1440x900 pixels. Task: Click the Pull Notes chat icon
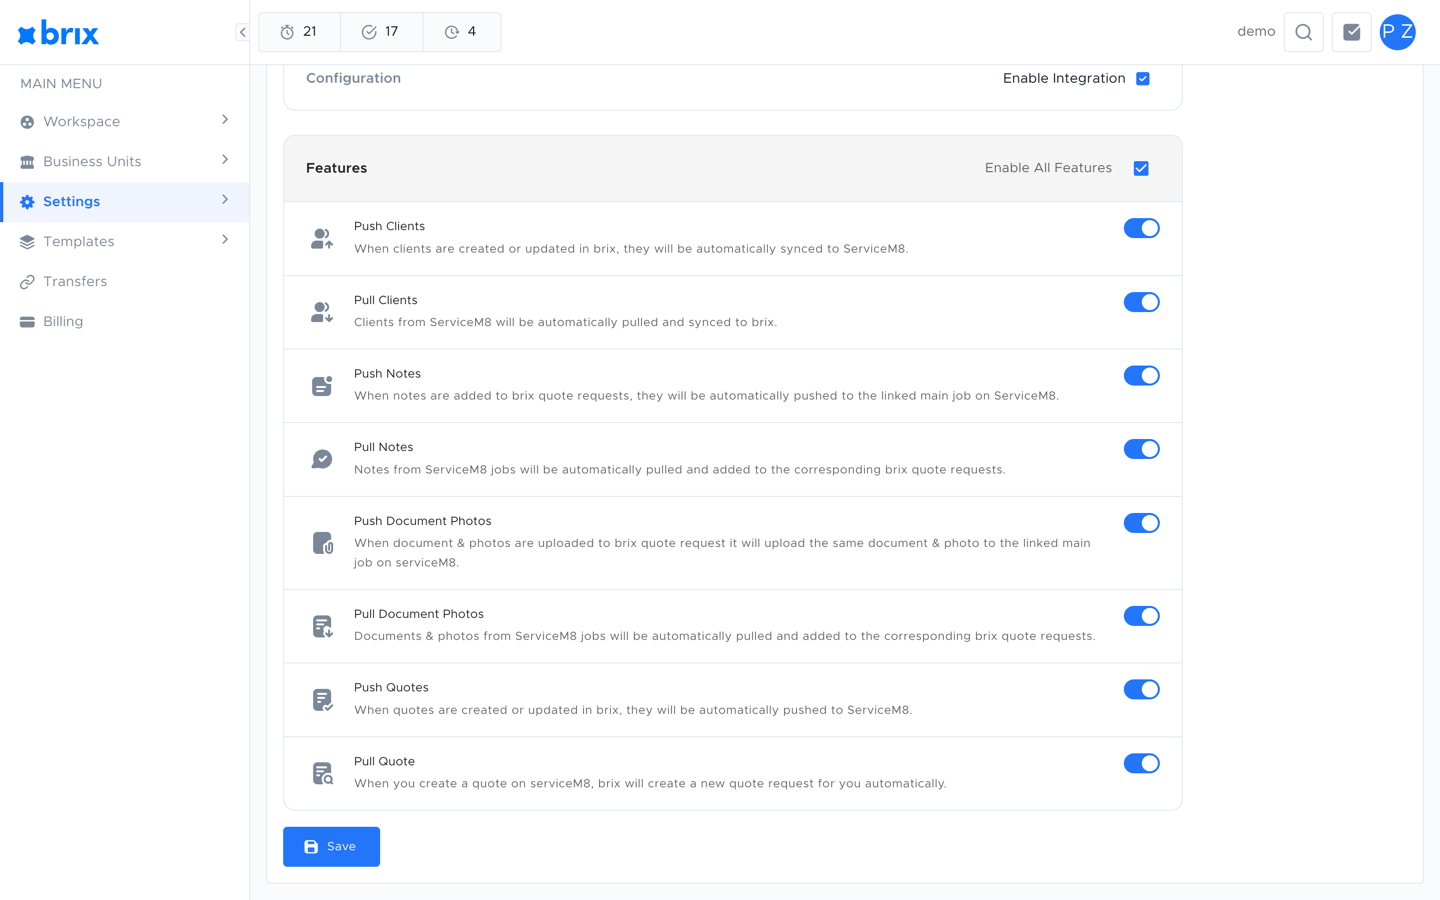click(322, 459)
